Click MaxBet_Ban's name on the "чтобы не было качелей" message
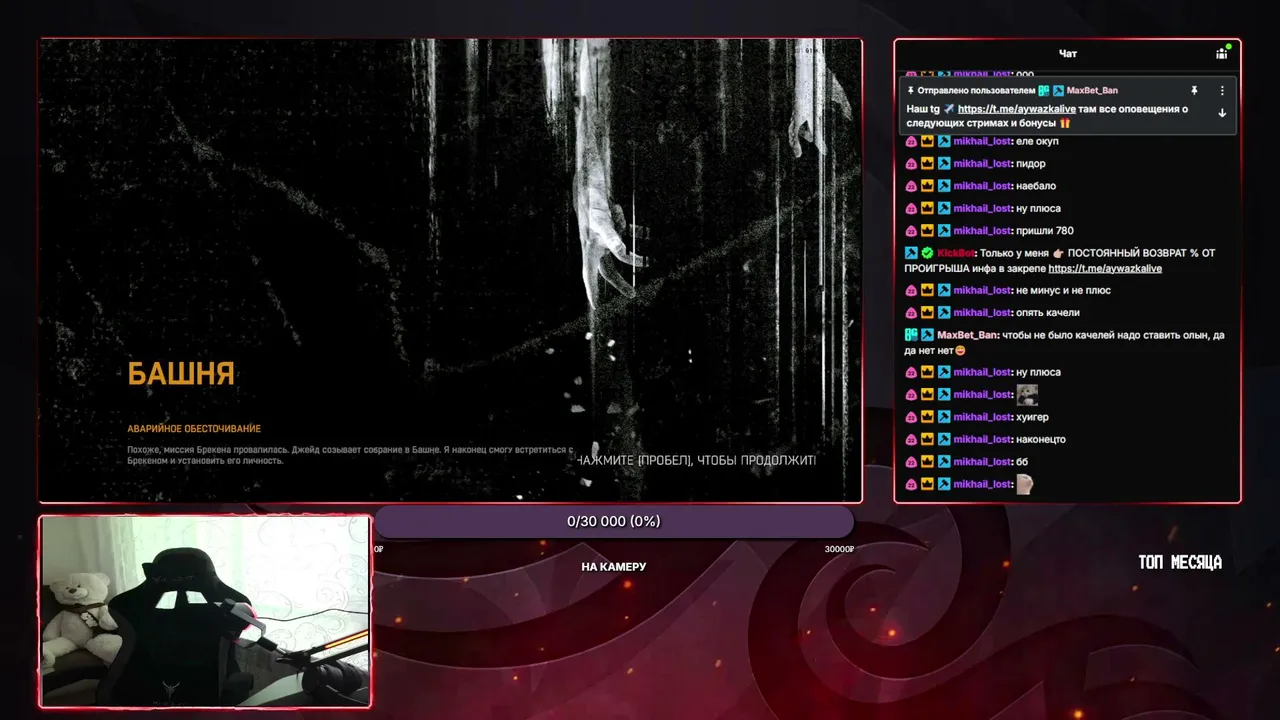This screenshot has height=720, width=1280. pyautogui.click(x=968, y=335)
